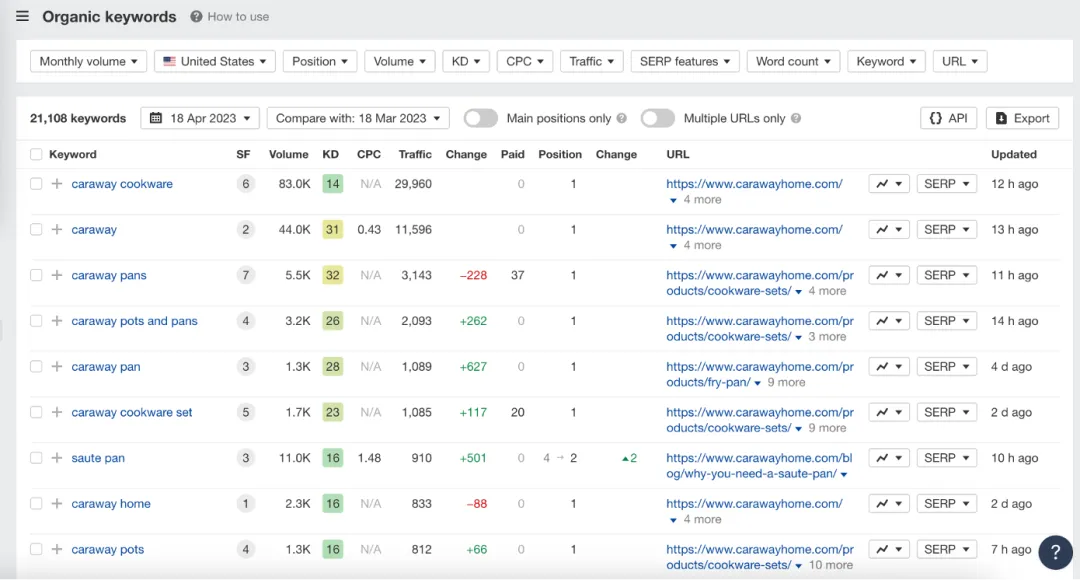Image resolution: width=1080 pixels, height=580 pixels.
Task: Click the Export button
Action: 1022,118
